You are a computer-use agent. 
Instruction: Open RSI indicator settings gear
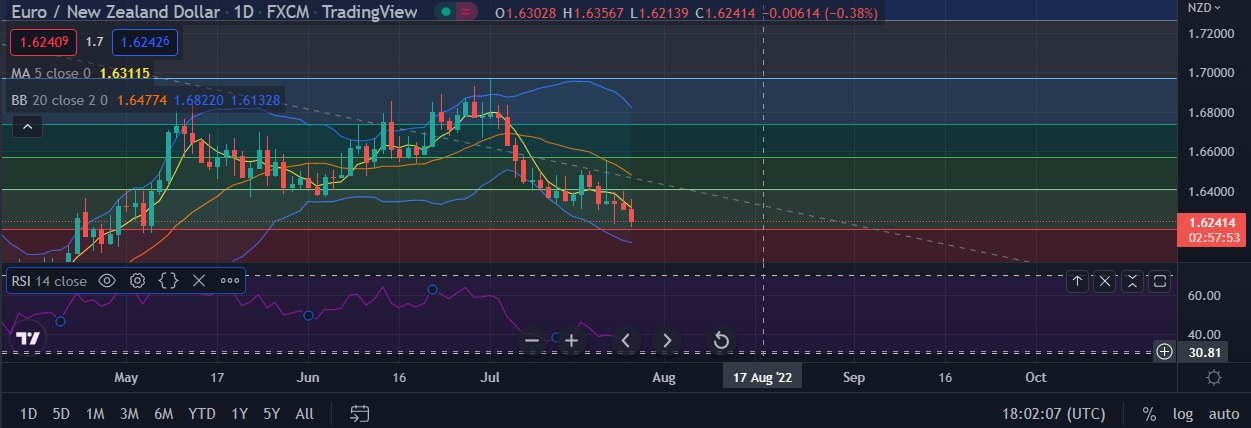click(138, 281)
